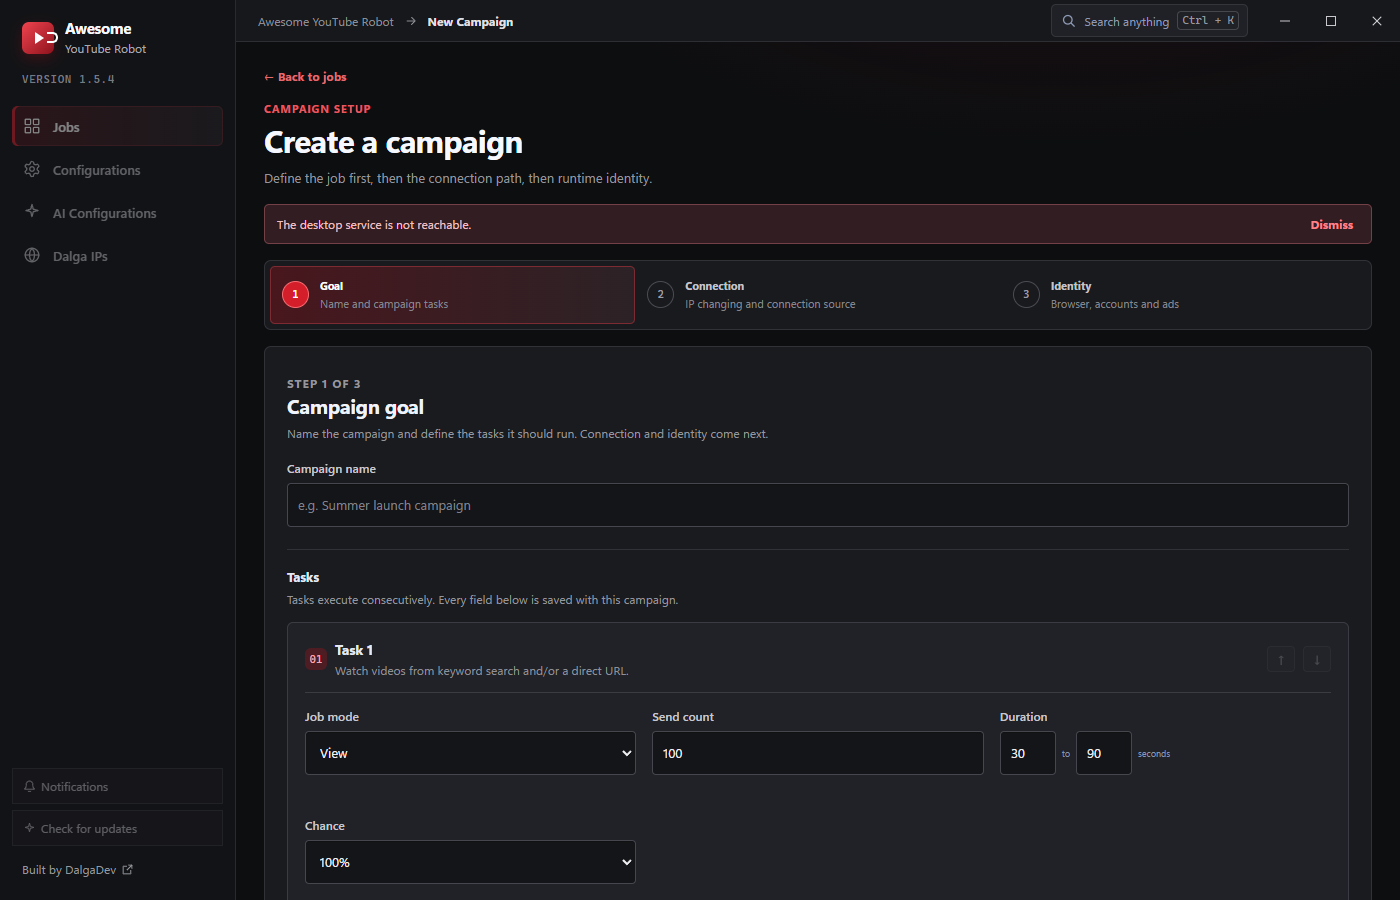Click the Notifications bell icon
The image size is (1400, 900).
(29, 786)
